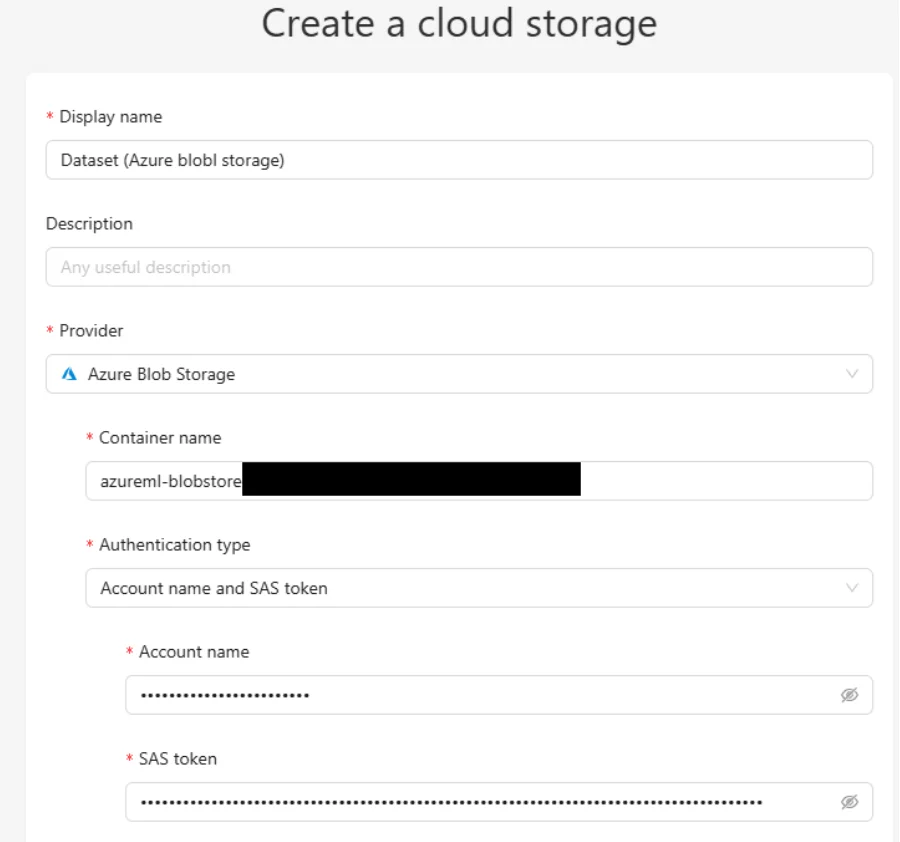Click the Account name password field

click(499, 695)
